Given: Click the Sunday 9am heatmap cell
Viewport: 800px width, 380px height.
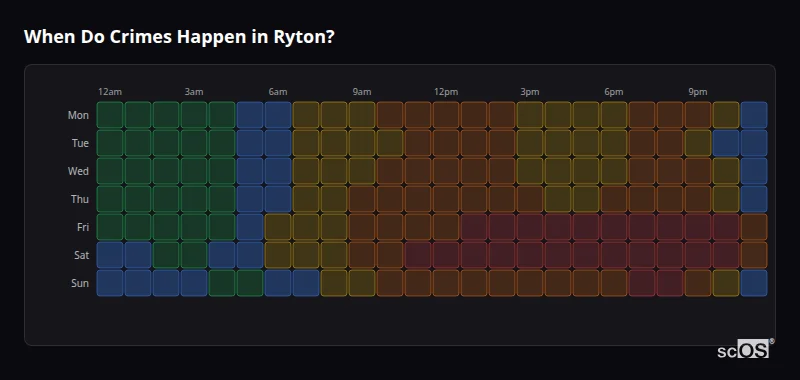Looking at the screenshot, I should [362, 283].
